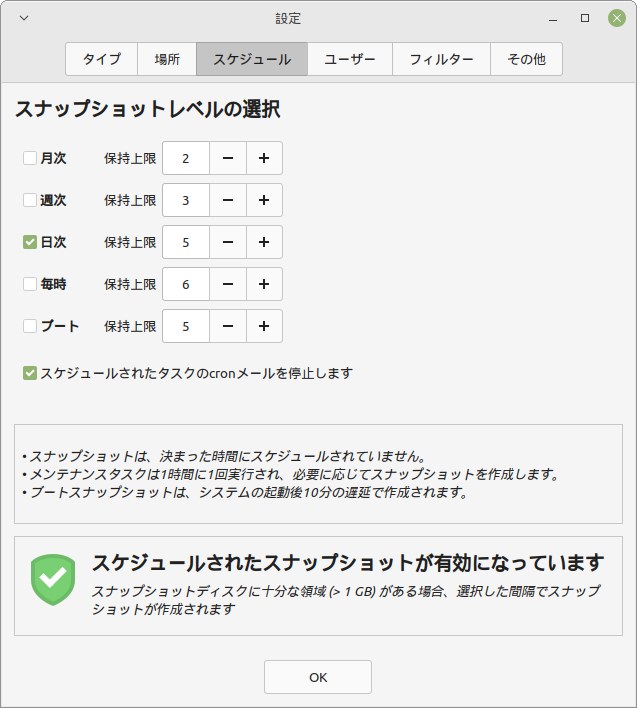Toggle the cronメール停止 checkbox
Image resolution: width=637 pixels, height=708 pixels.
[30, 373]
